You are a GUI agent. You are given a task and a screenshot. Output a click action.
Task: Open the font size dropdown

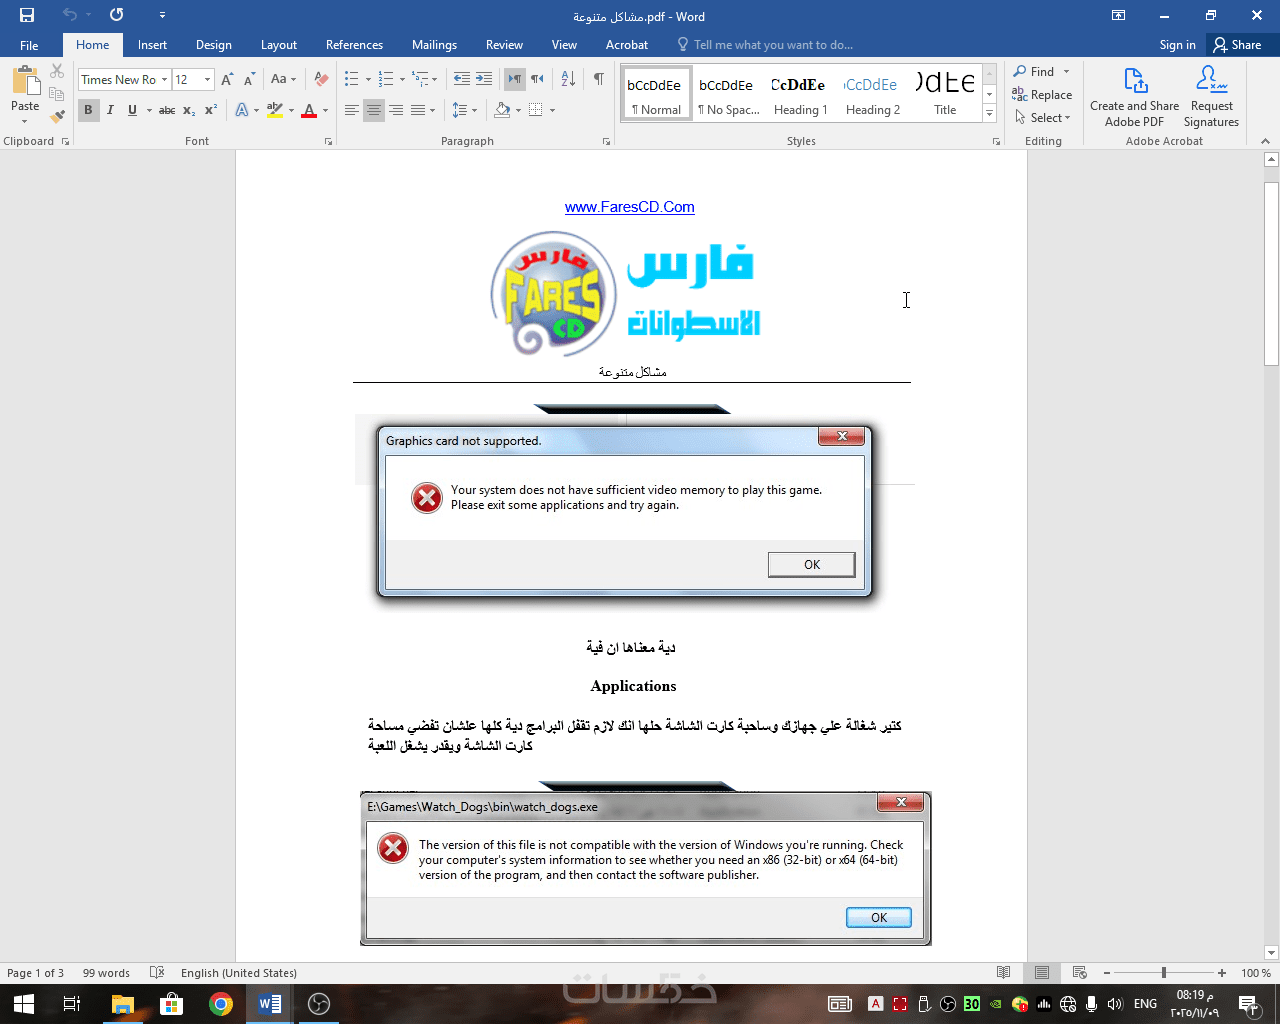tap(207, 80)
